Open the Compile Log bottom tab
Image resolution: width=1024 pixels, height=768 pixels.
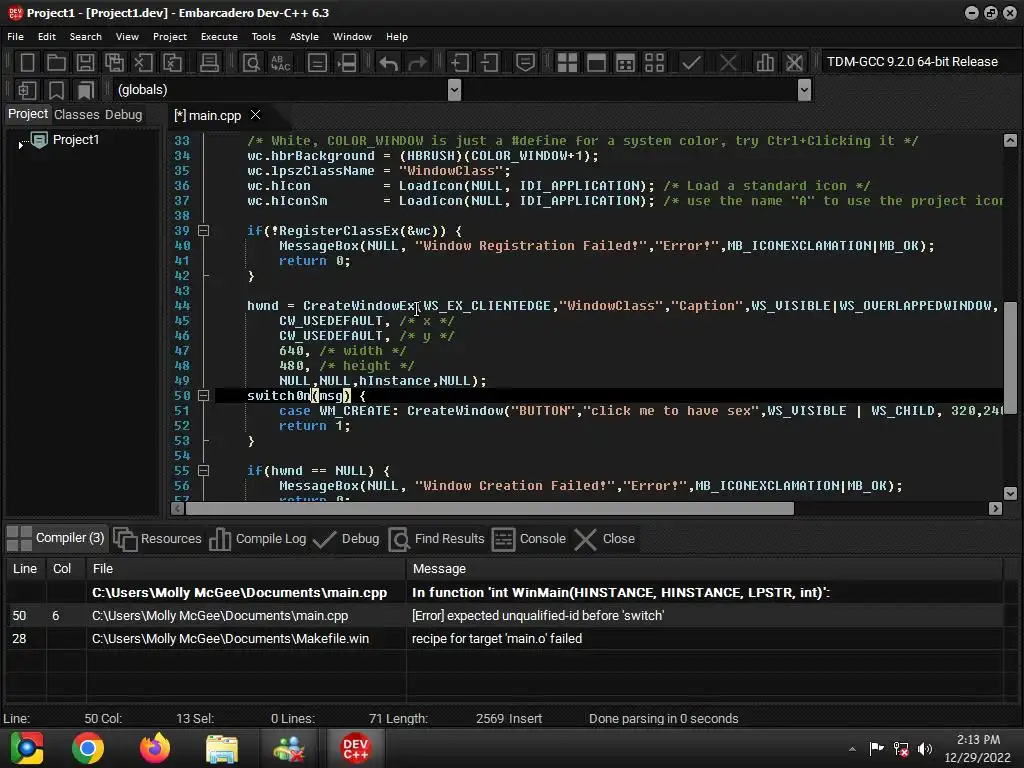(x=258, y=539)
